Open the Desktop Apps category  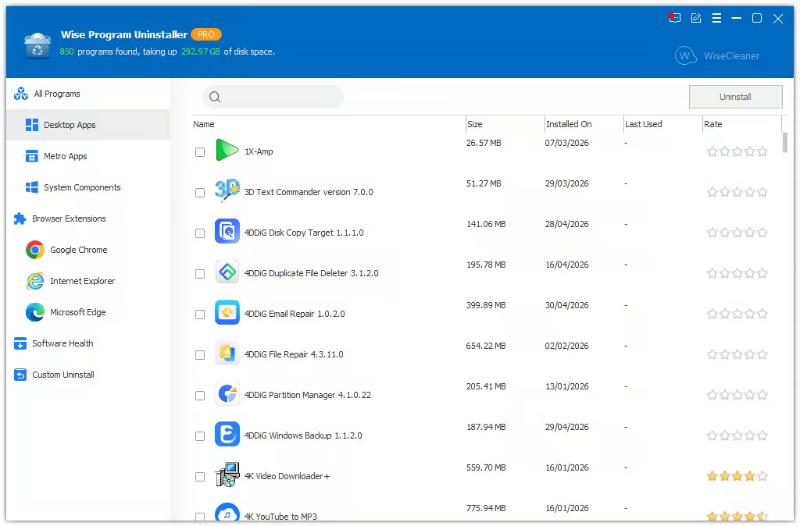click(88, 125)
